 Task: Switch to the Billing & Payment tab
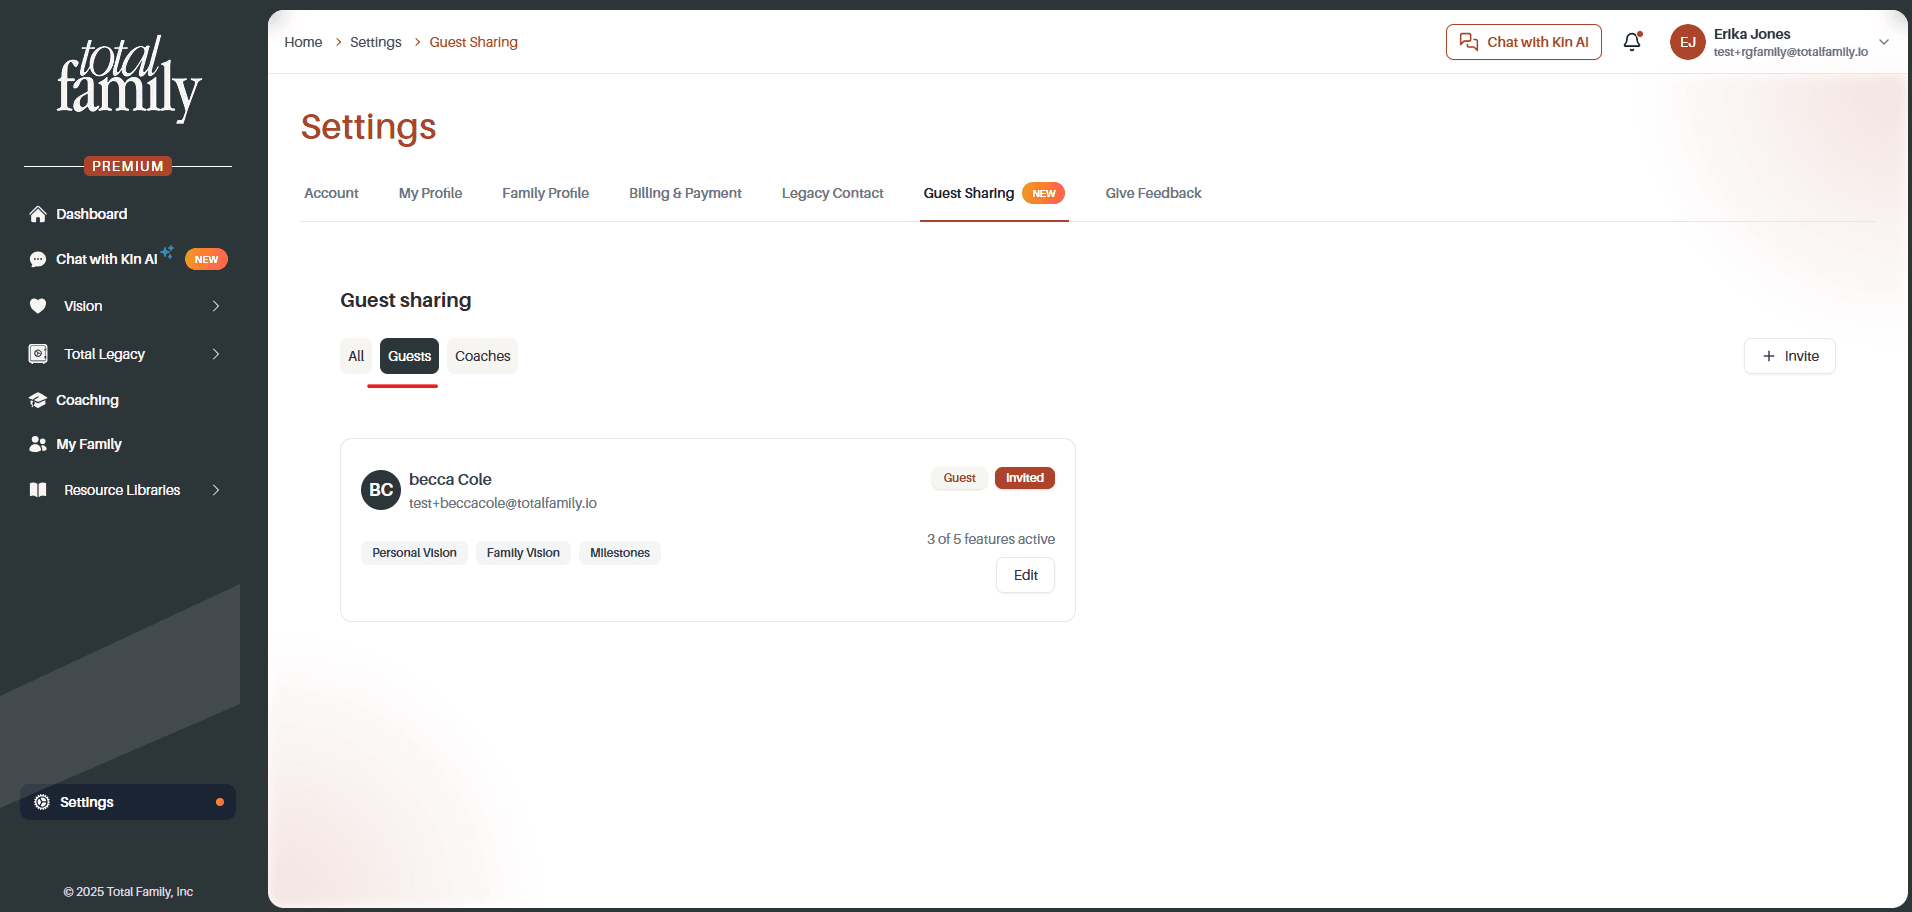pyautogui.click(x=685, y=193)
